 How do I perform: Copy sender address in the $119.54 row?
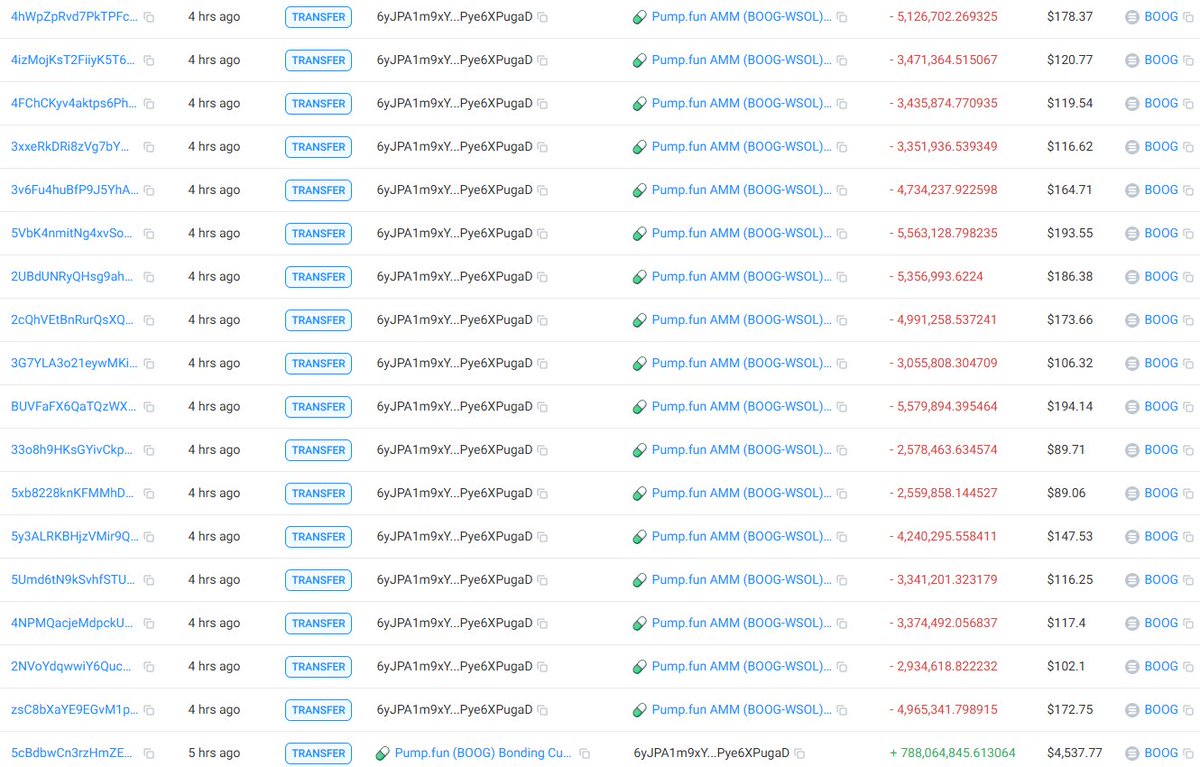coord(542,104)
